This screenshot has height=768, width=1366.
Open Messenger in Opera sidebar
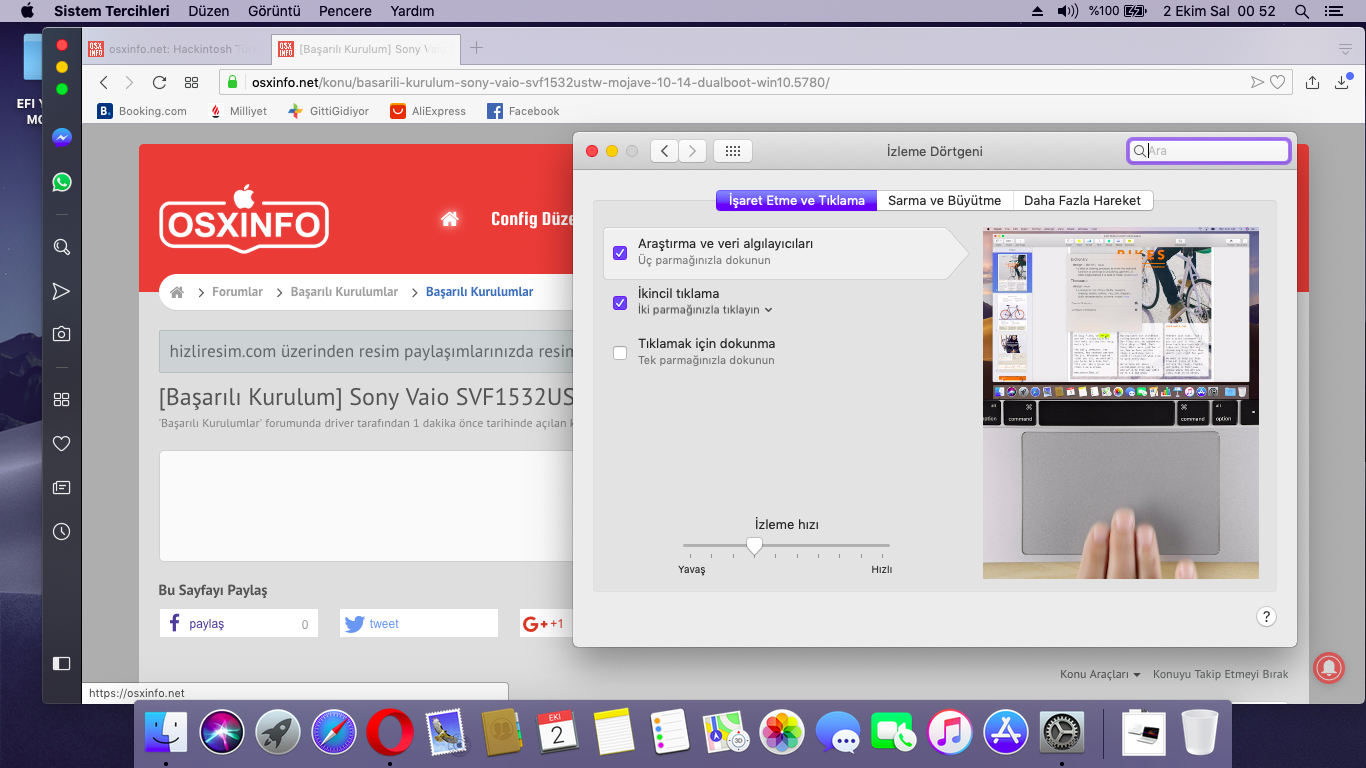click(62, 138)
